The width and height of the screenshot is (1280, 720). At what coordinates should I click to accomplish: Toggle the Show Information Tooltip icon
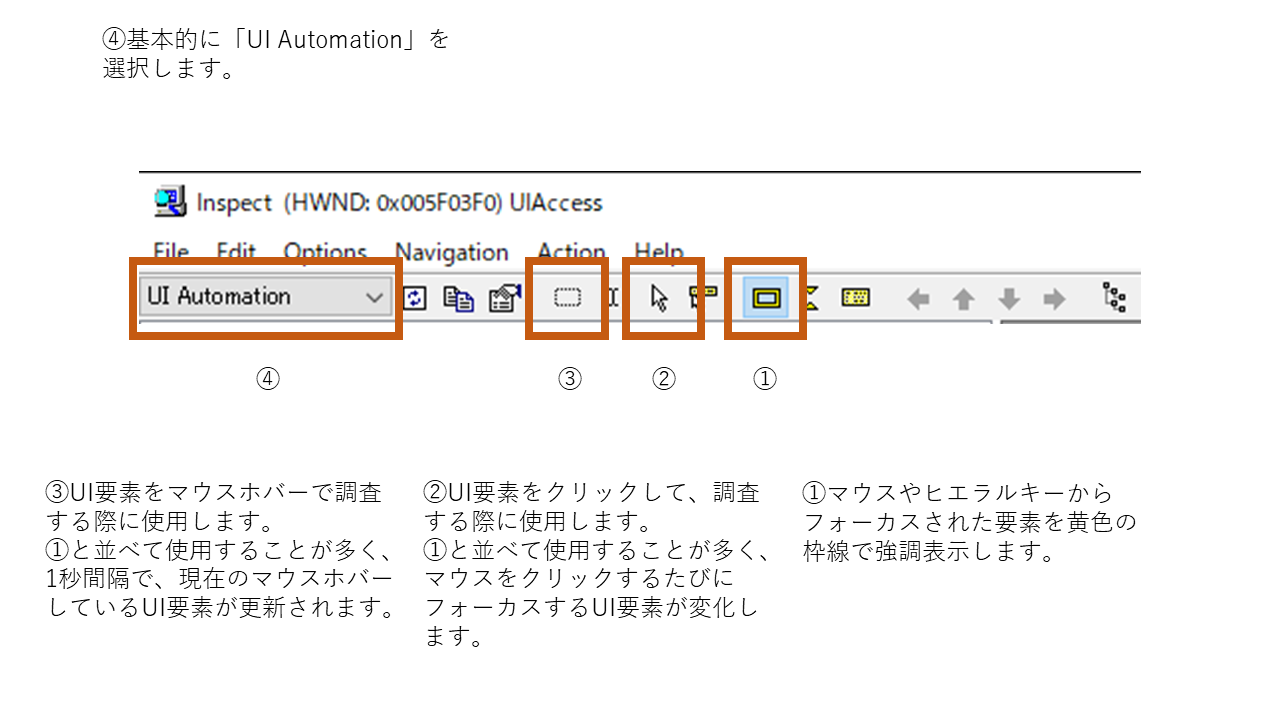pyautogui.click(x=855, y=297)
